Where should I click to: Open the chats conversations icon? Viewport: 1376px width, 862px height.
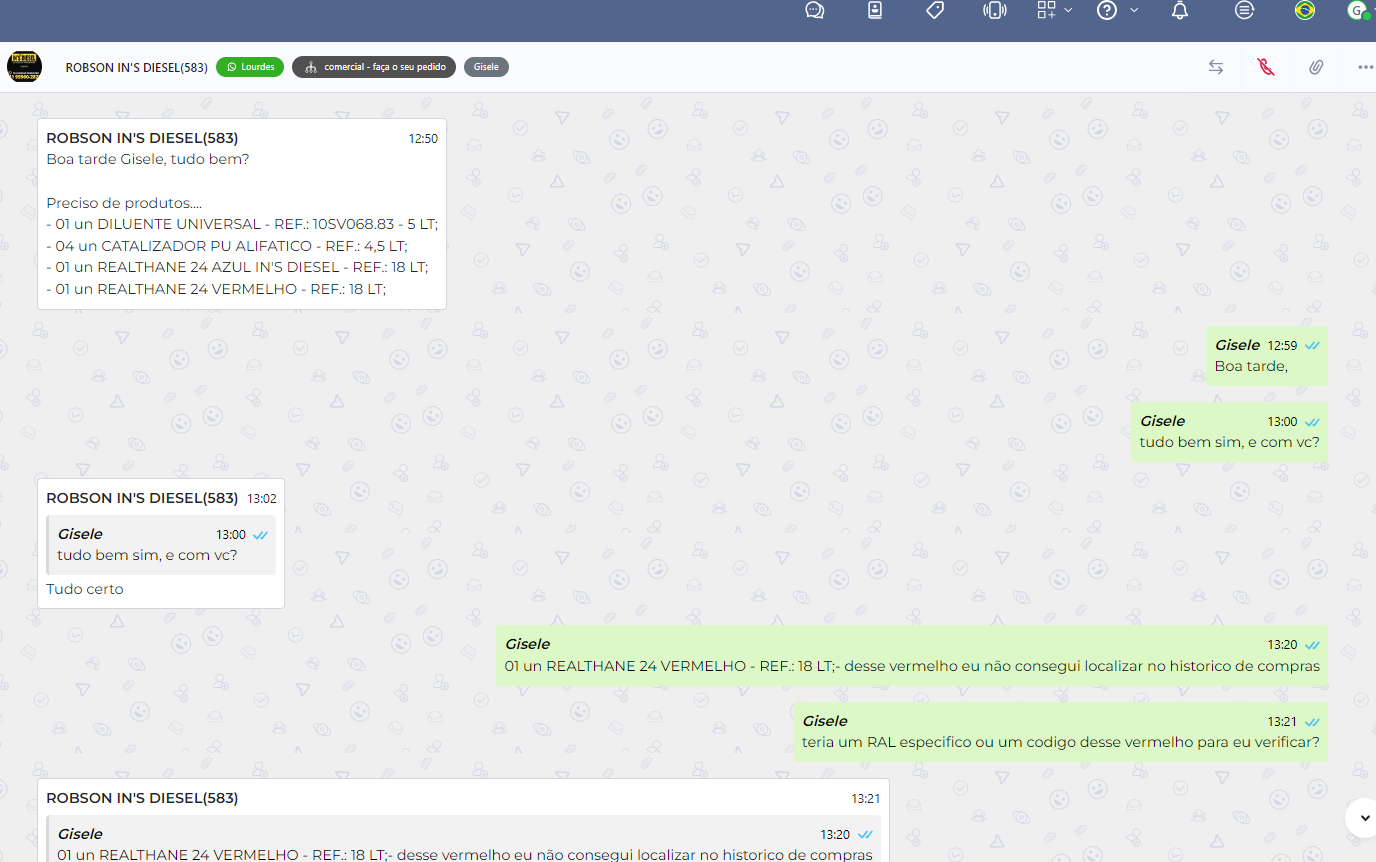(815, 11)
